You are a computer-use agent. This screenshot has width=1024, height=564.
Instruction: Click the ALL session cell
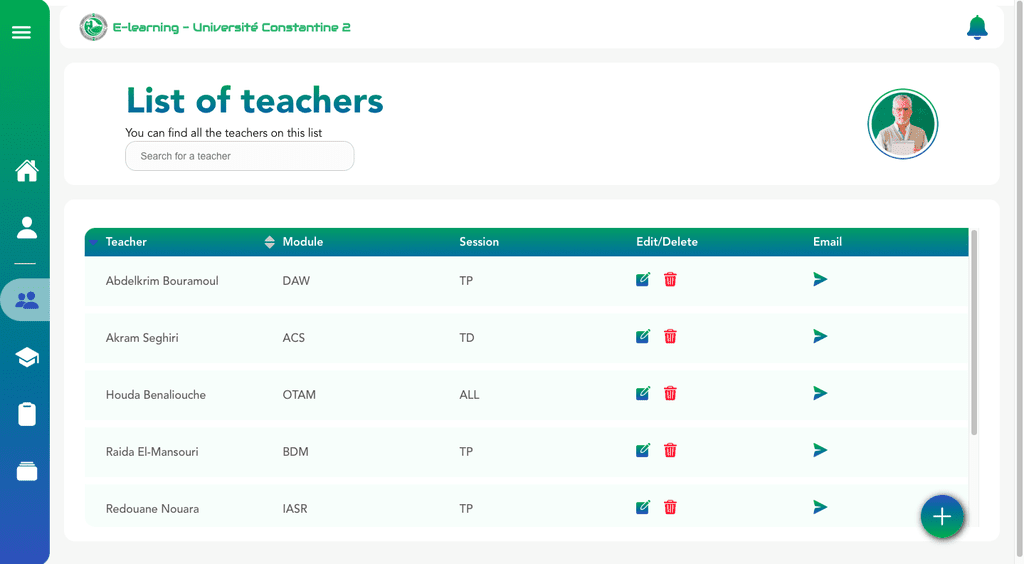coord(469,394)
